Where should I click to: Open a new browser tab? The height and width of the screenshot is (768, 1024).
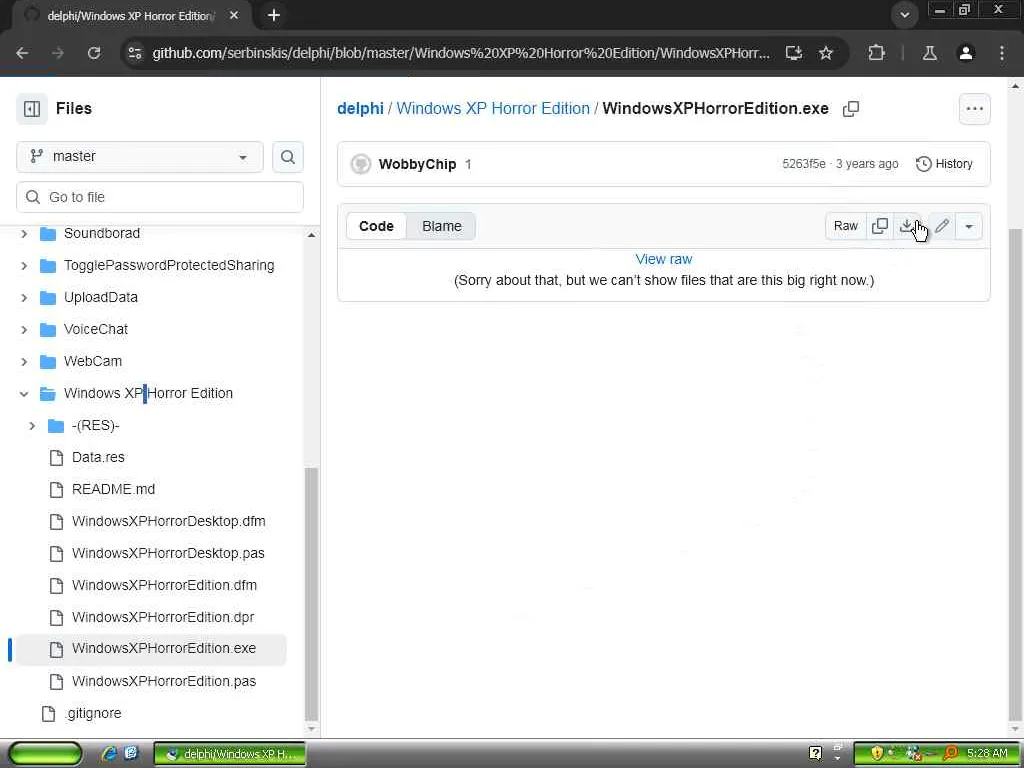coord(274,15)
